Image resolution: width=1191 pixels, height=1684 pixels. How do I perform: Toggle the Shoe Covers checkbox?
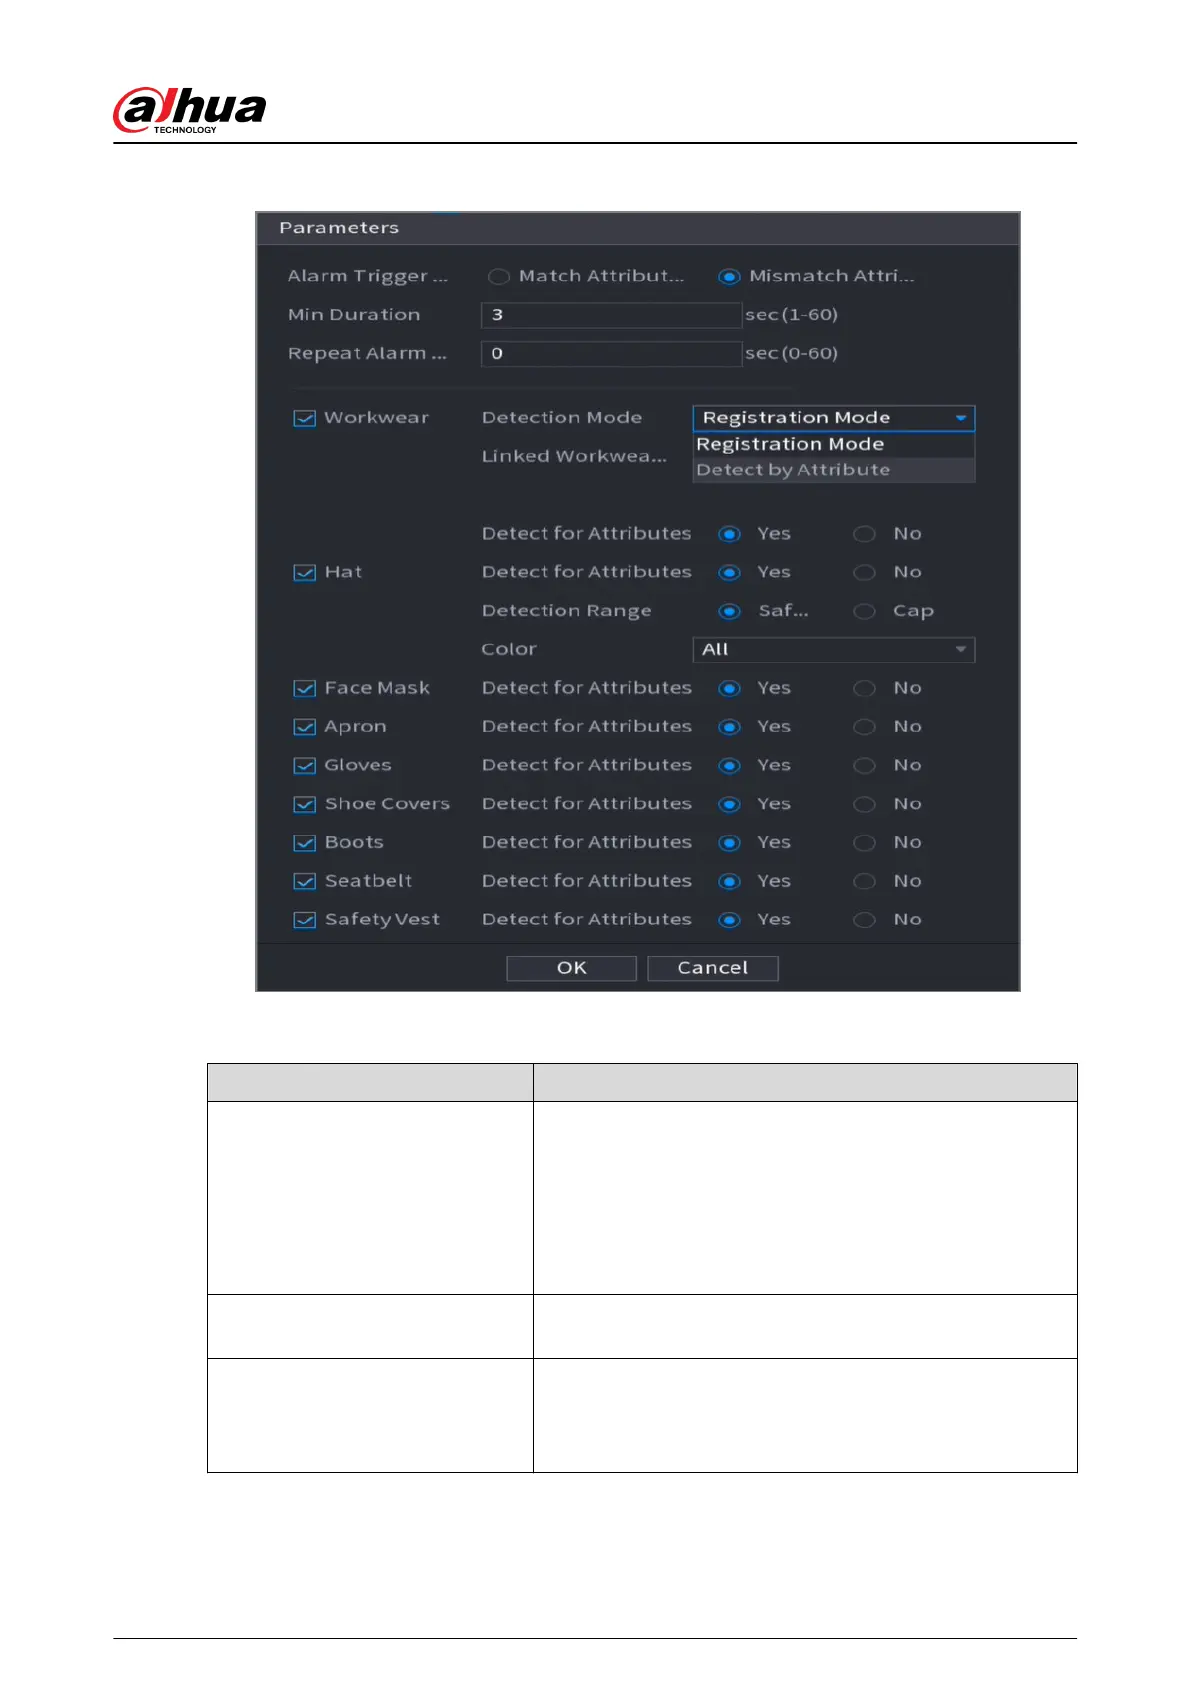click(x=305, y=805)
